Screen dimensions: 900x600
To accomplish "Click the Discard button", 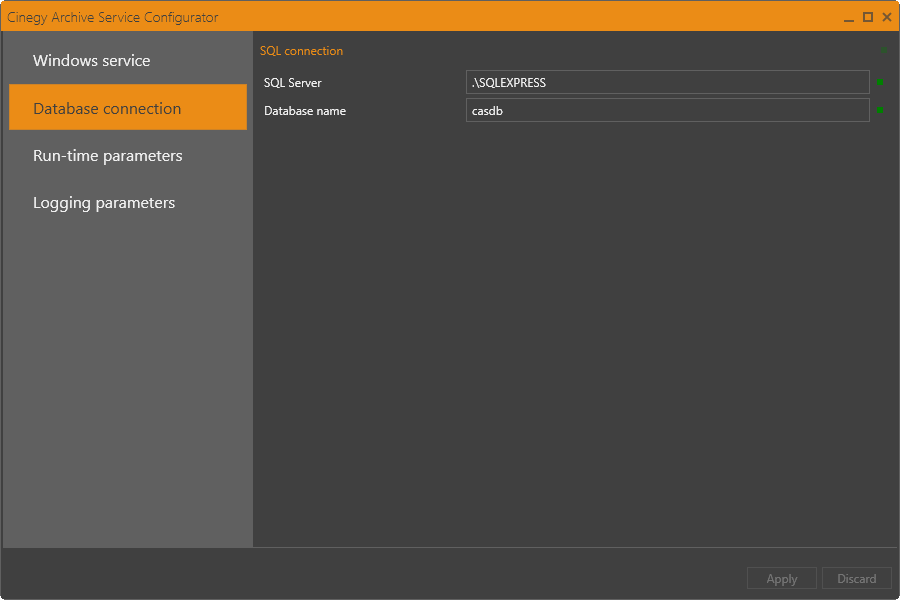I will point(856,578).
